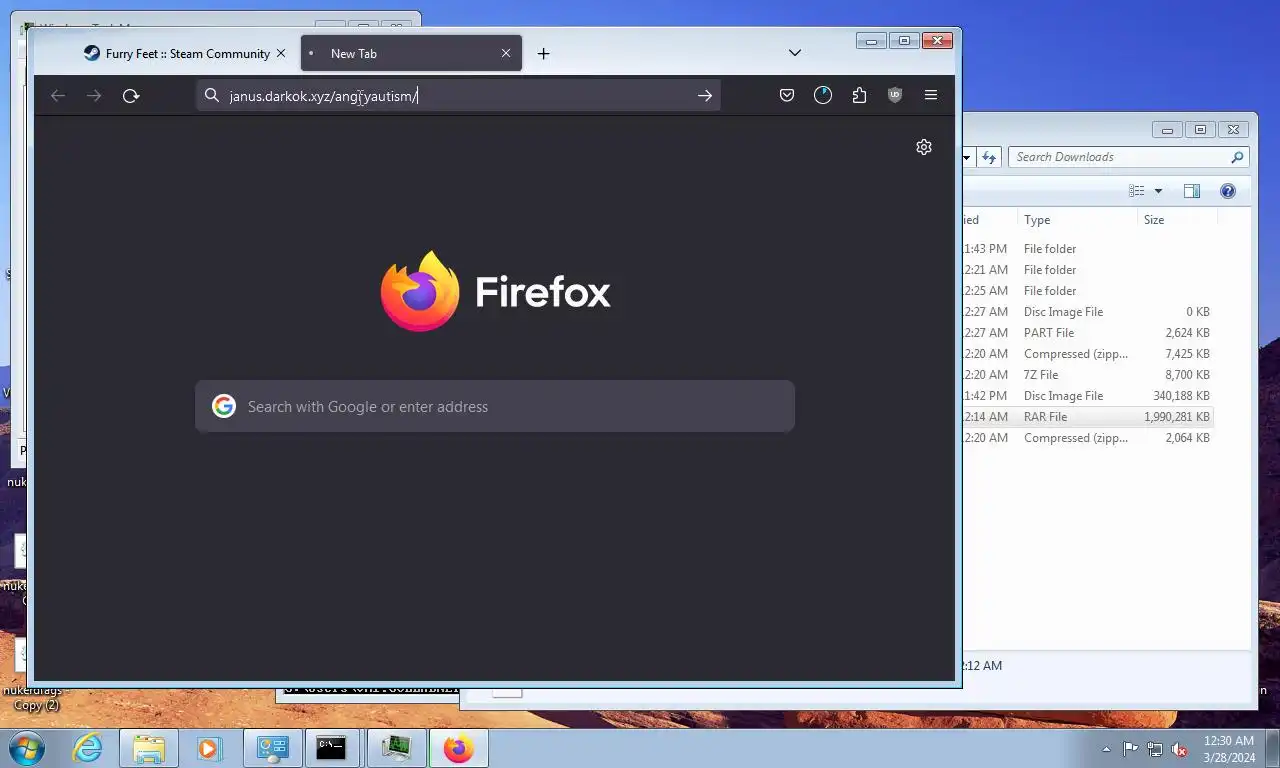Sort Explorer files by Size column
The height and width of the screenshot is (768, 1280).
click(1177, 220)
